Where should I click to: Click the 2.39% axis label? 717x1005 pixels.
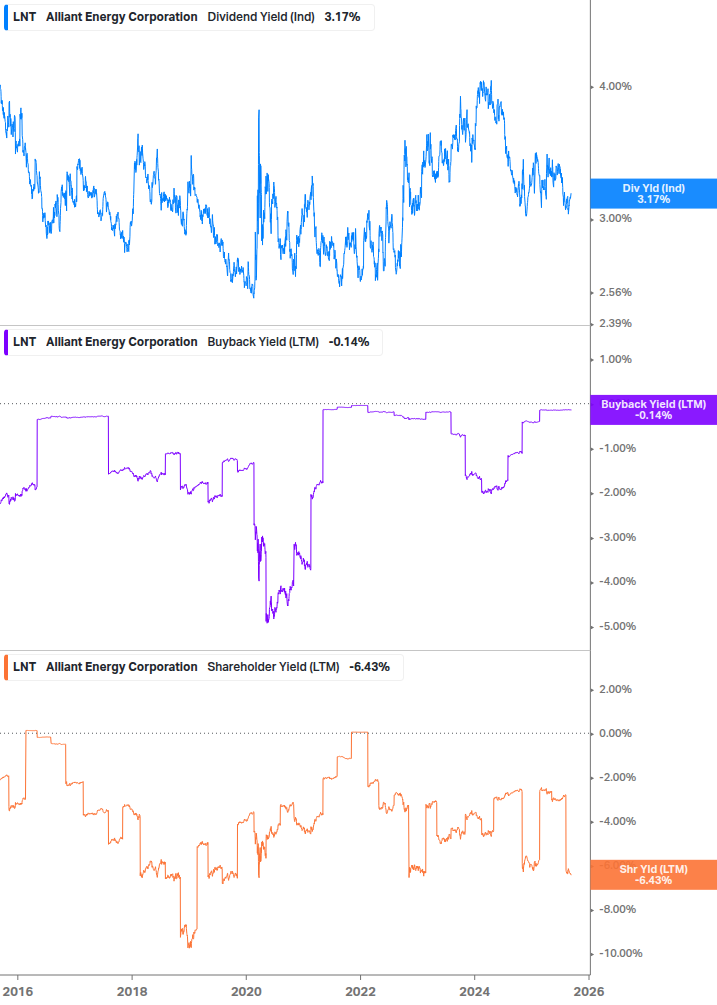615,324
